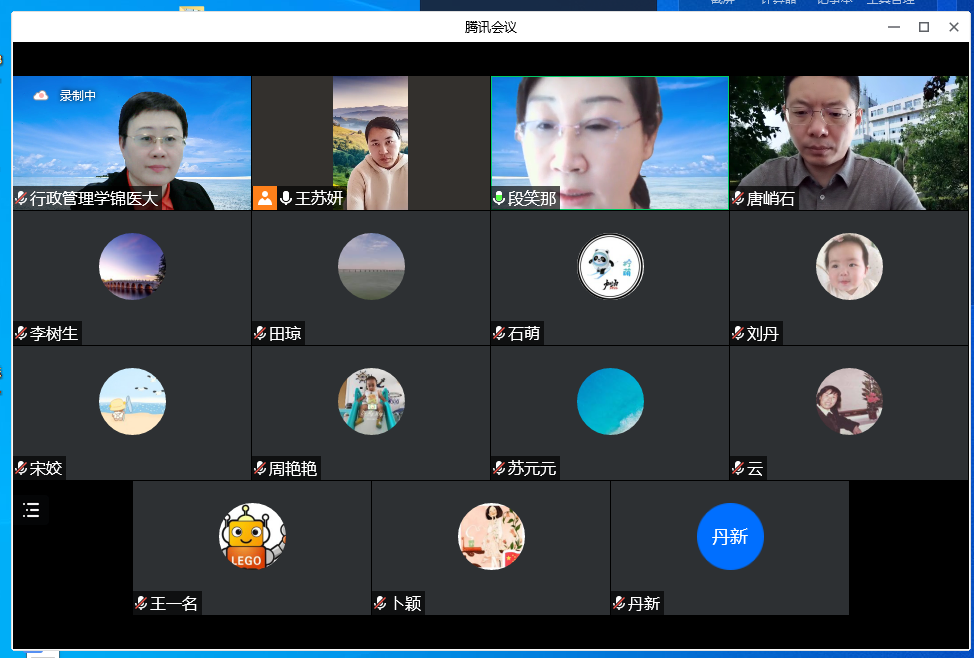Maximize the 腾讯会议 meeting window
The height and width of the screenshot is (658, 974).
click(924, 27)
